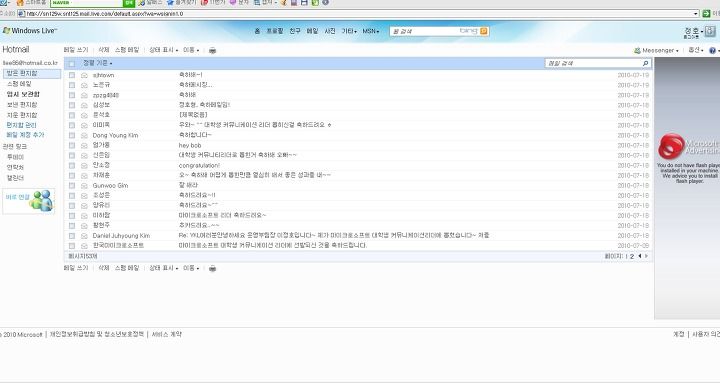Go to the previous page using the left arrow
This screenshot has width=720, height=383.
pos(640,256)
